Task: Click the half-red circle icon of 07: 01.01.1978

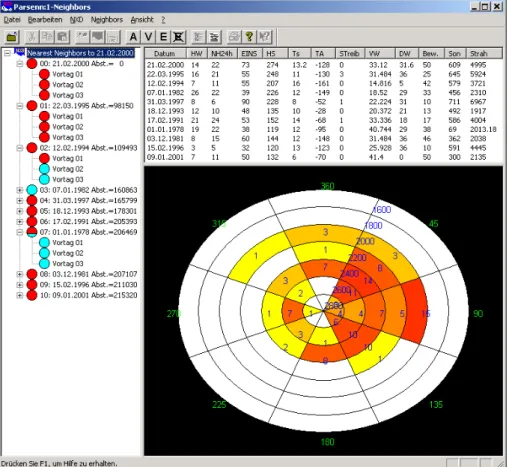Action: (x=32, y=232)
